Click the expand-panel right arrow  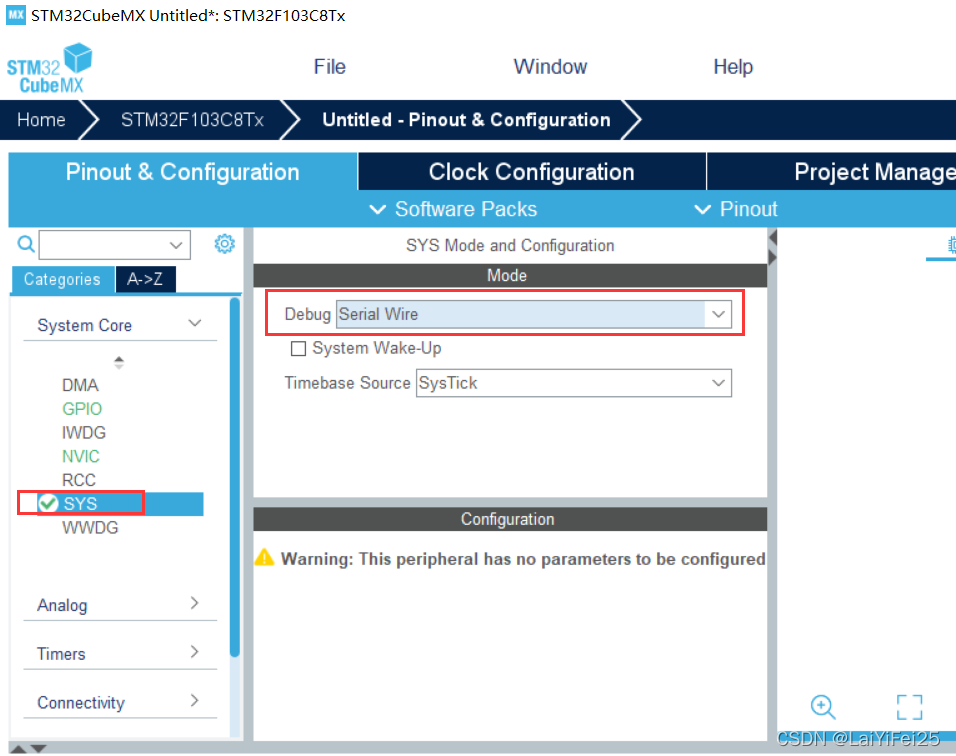pos(772,257)
